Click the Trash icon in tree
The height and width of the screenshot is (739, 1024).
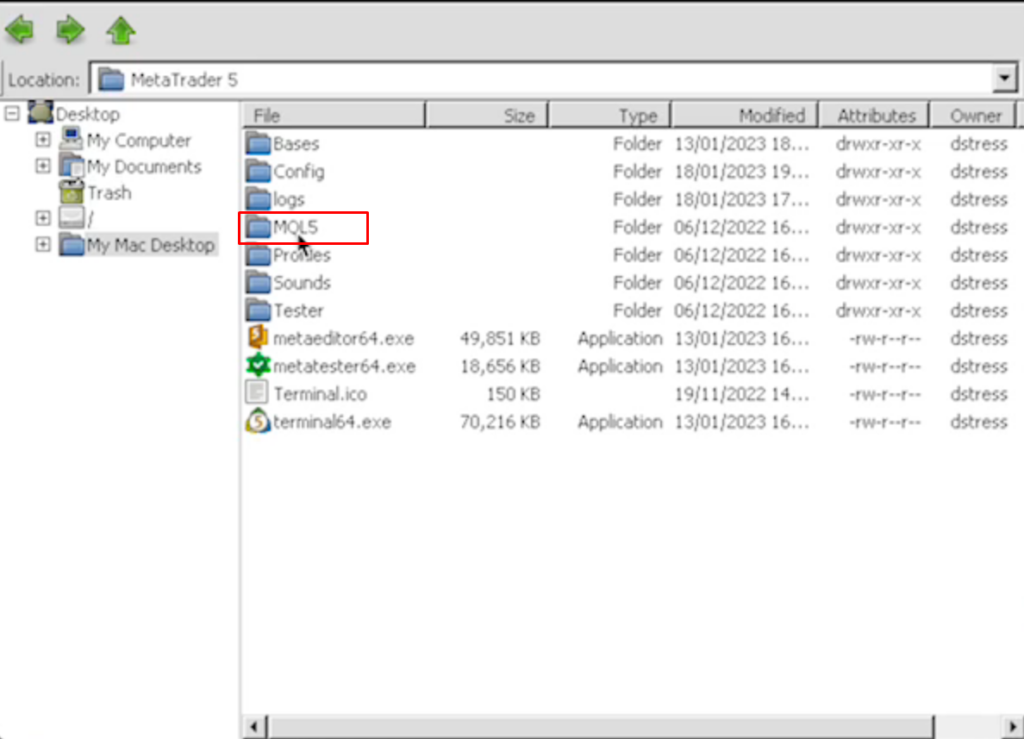coord(71,192)
